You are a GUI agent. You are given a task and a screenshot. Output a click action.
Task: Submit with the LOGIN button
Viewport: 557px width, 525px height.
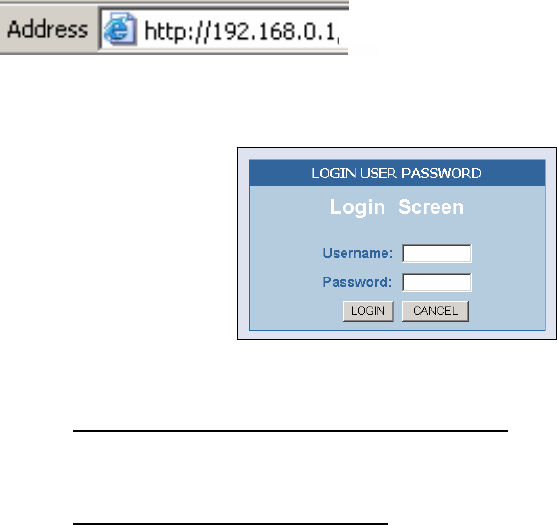(368, 311)
